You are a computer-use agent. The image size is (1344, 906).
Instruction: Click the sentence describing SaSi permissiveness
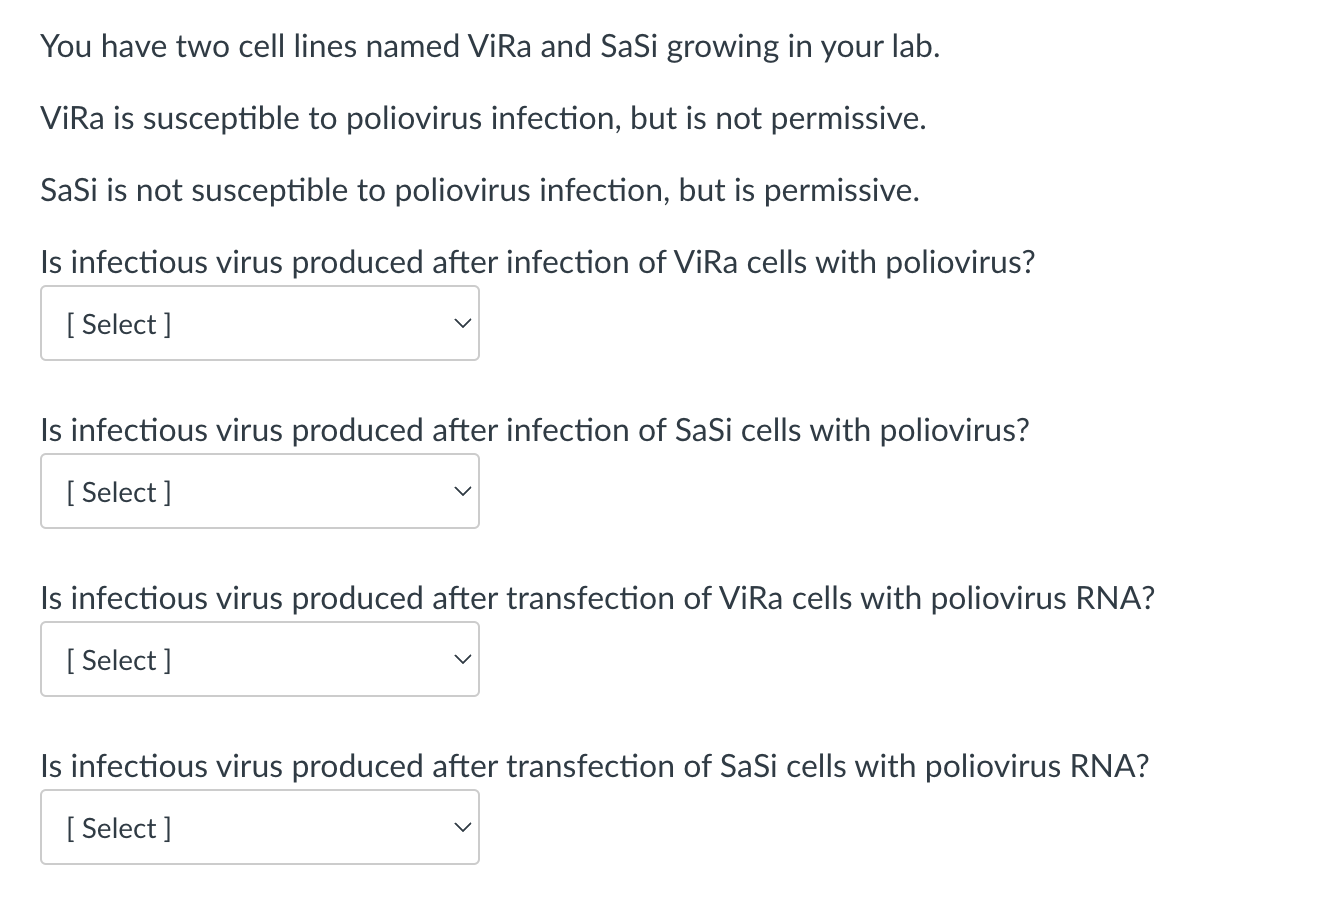coord(478,189)
